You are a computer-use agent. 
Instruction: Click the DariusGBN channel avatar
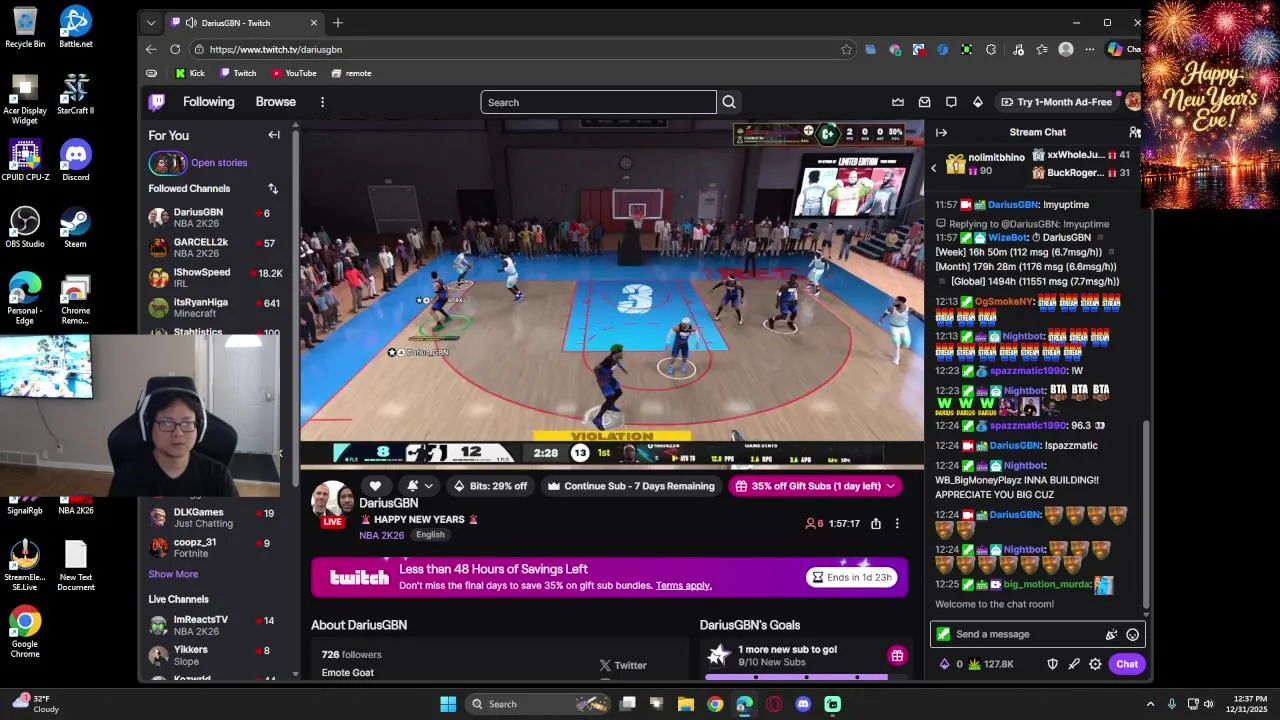(331, 503)
